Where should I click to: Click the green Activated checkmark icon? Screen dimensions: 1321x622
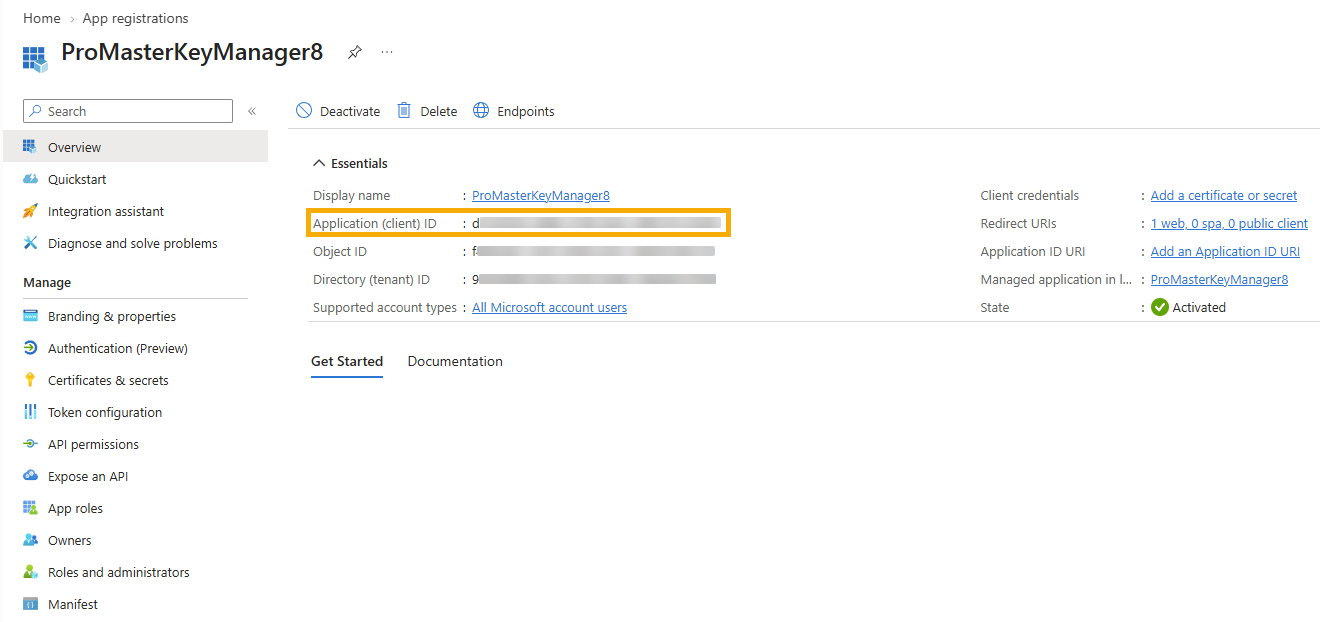coord(1160,307)
